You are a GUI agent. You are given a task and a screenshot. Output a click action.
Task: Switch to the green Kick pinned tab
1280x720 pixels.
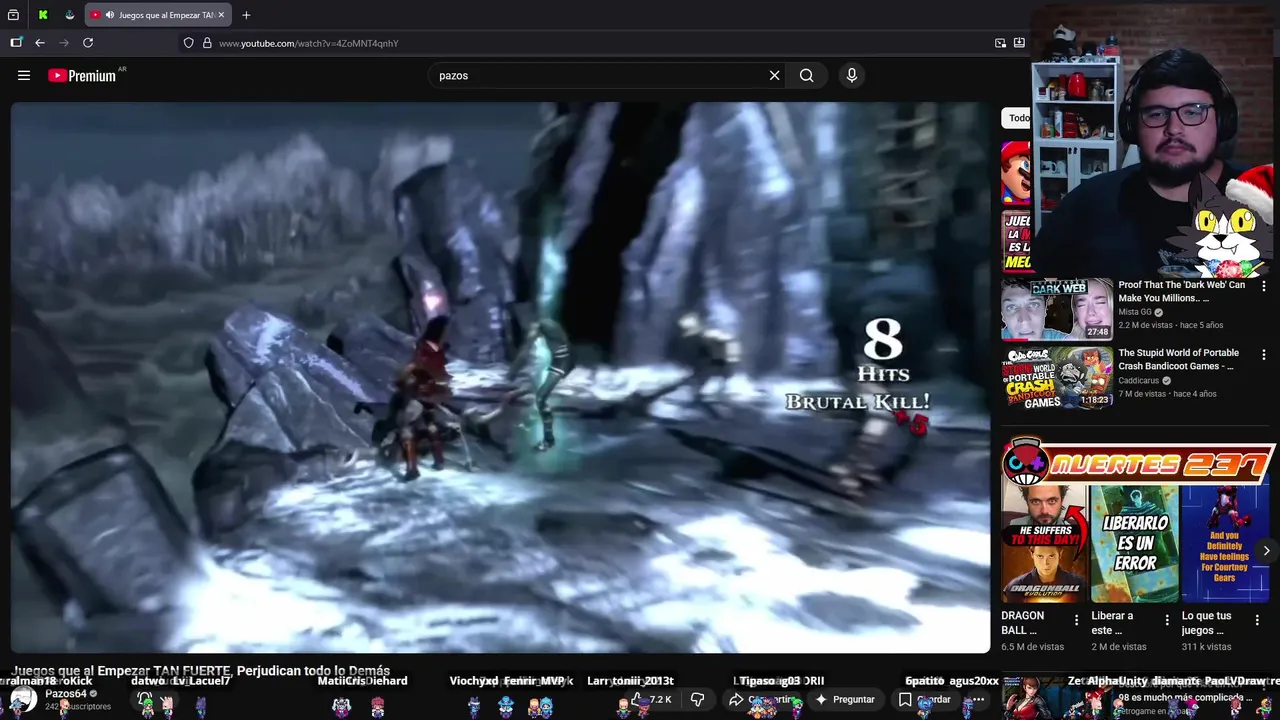(43, 15)
